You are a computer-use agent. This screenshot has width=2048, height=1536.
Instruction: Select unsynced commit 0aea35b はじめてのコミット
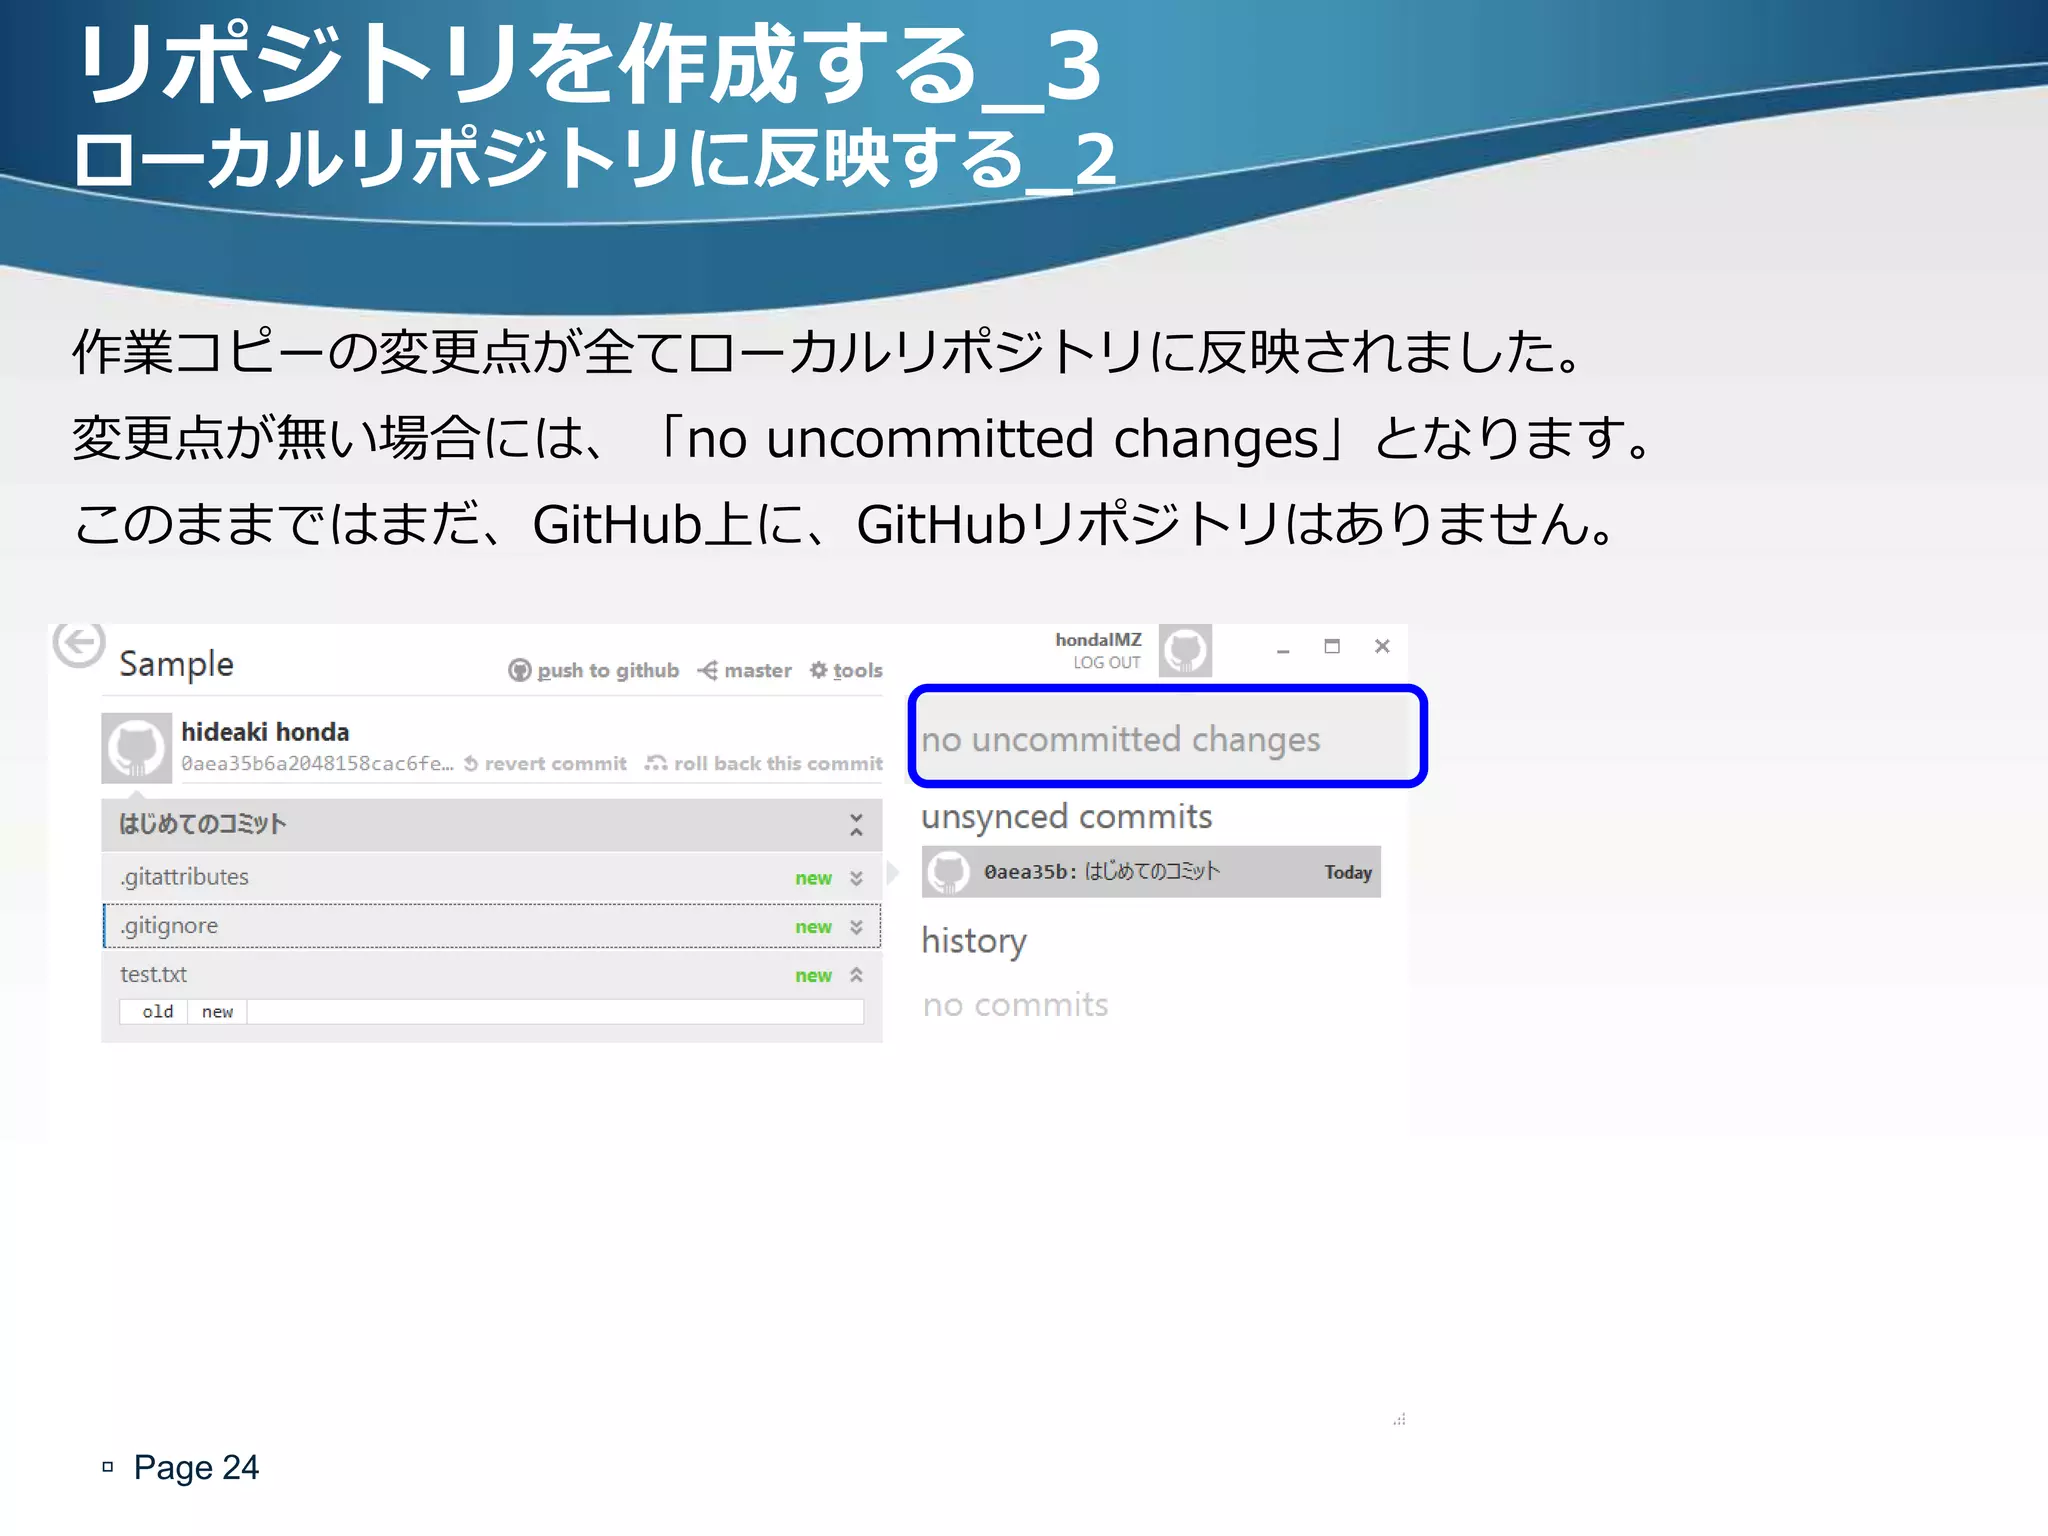click(x=1151, y=872)
